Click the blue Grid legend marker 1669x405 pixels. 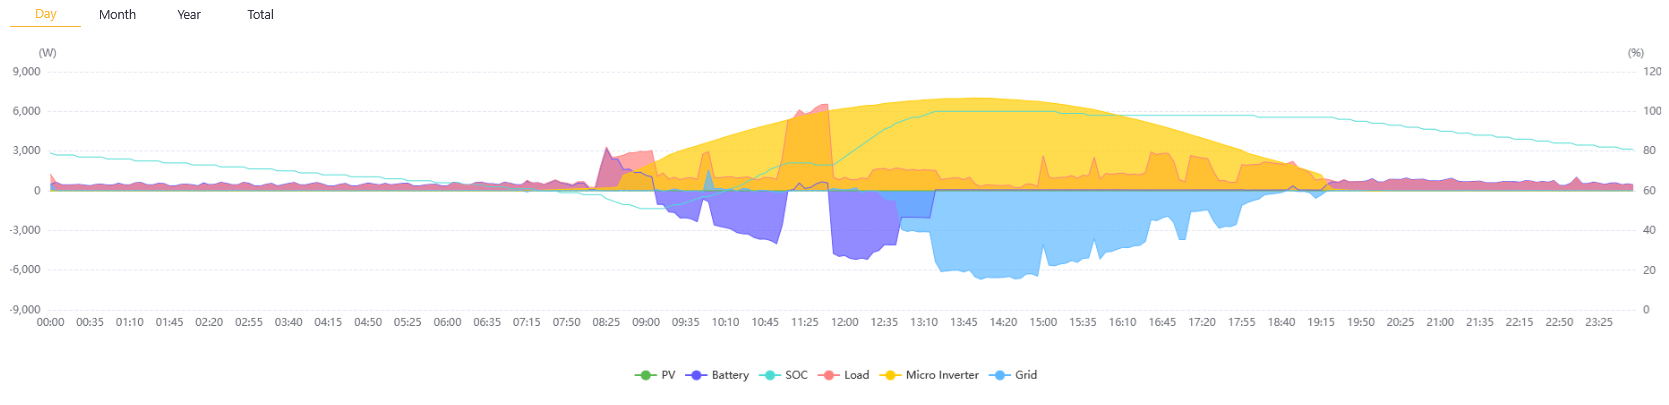999,375
